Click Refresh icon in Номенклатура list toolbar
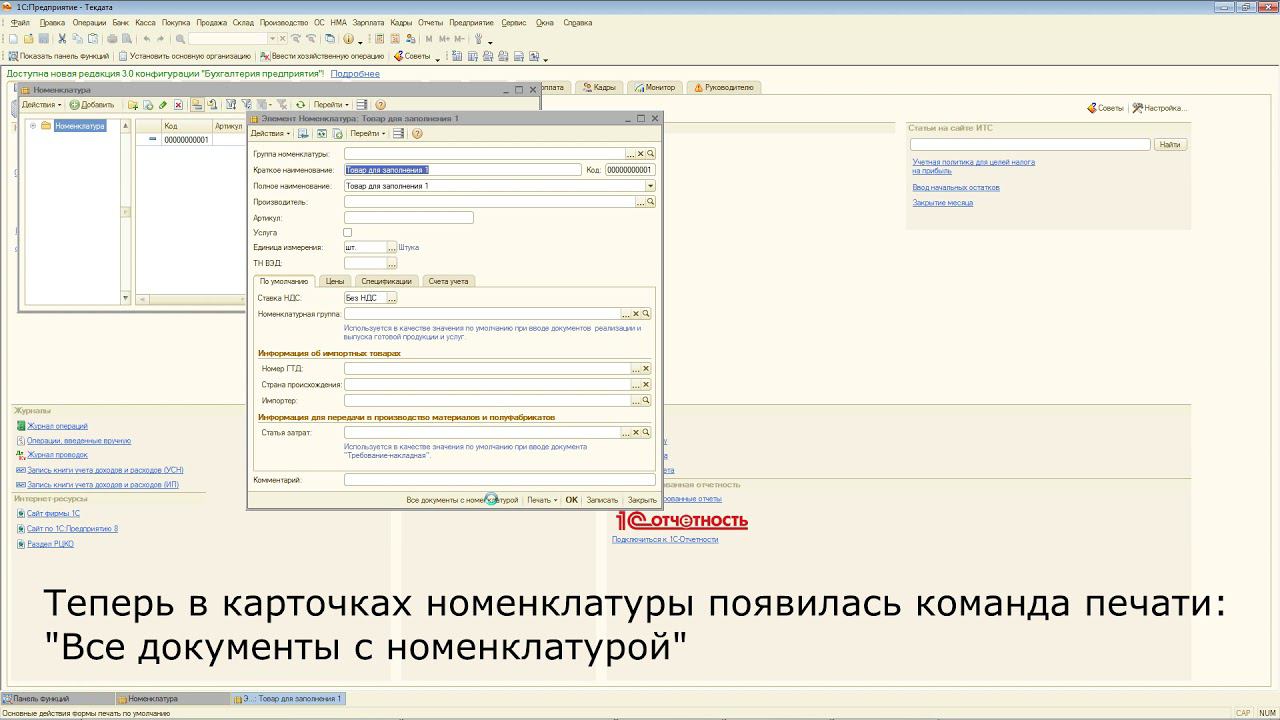Image resolution: width=1280 pixels, height=720 pixels. point(300,104)
